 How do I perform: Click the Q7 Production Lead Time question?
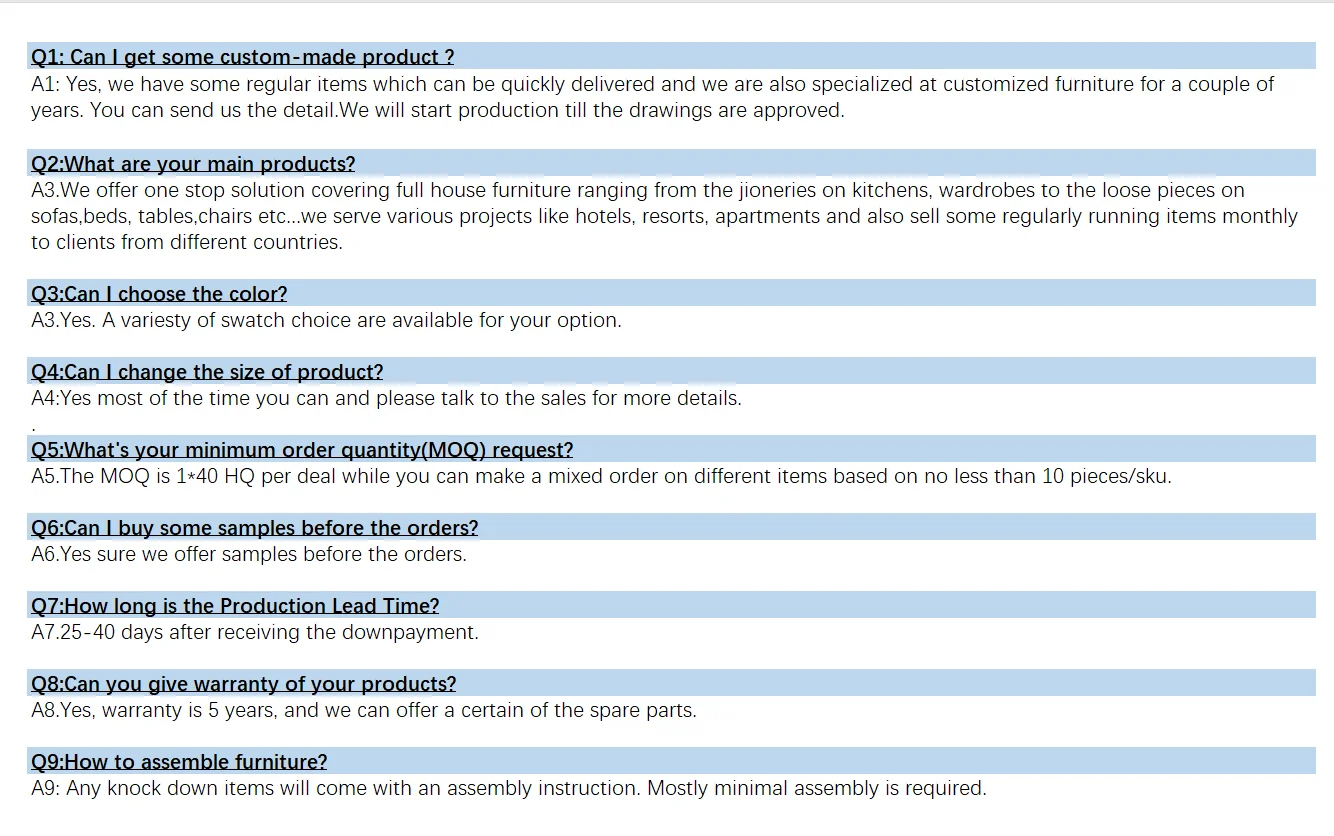click(x=235, y=606)
